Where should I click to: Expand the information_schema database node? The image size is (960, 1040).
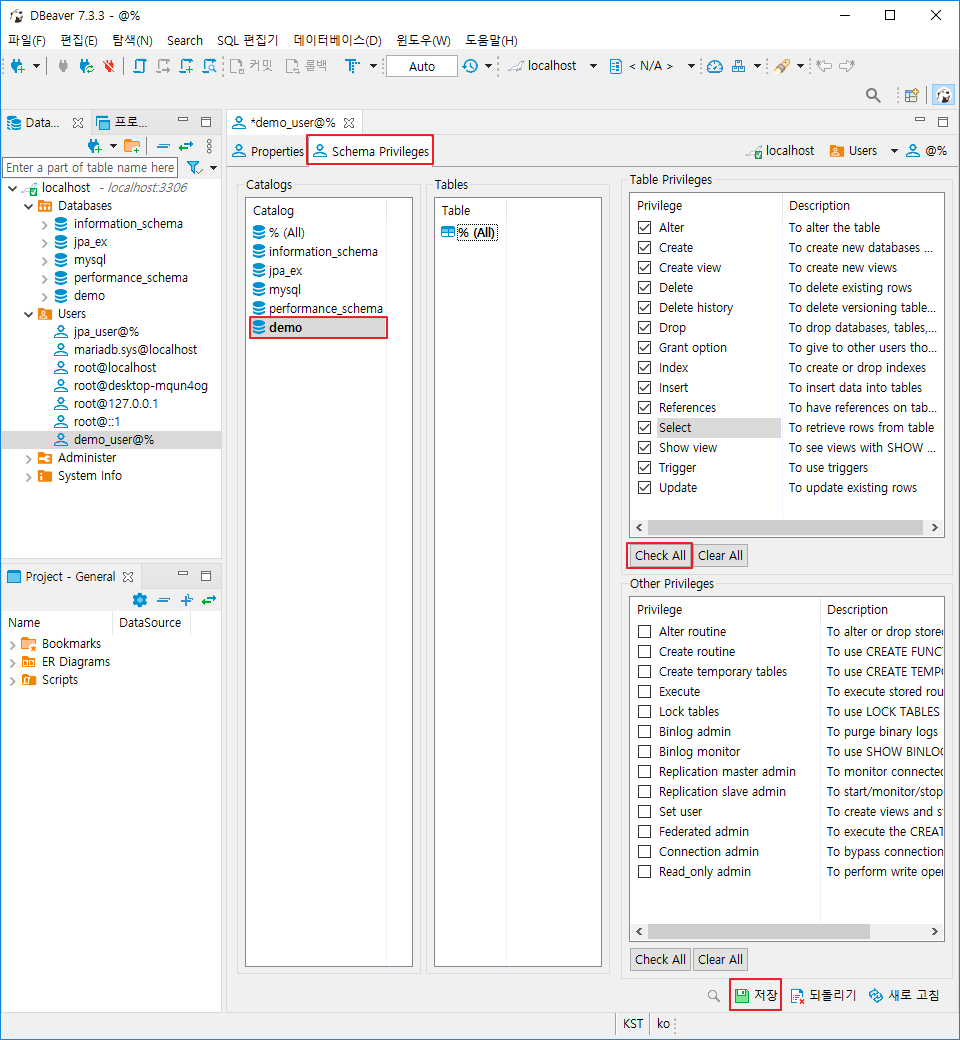click(44, 224)
